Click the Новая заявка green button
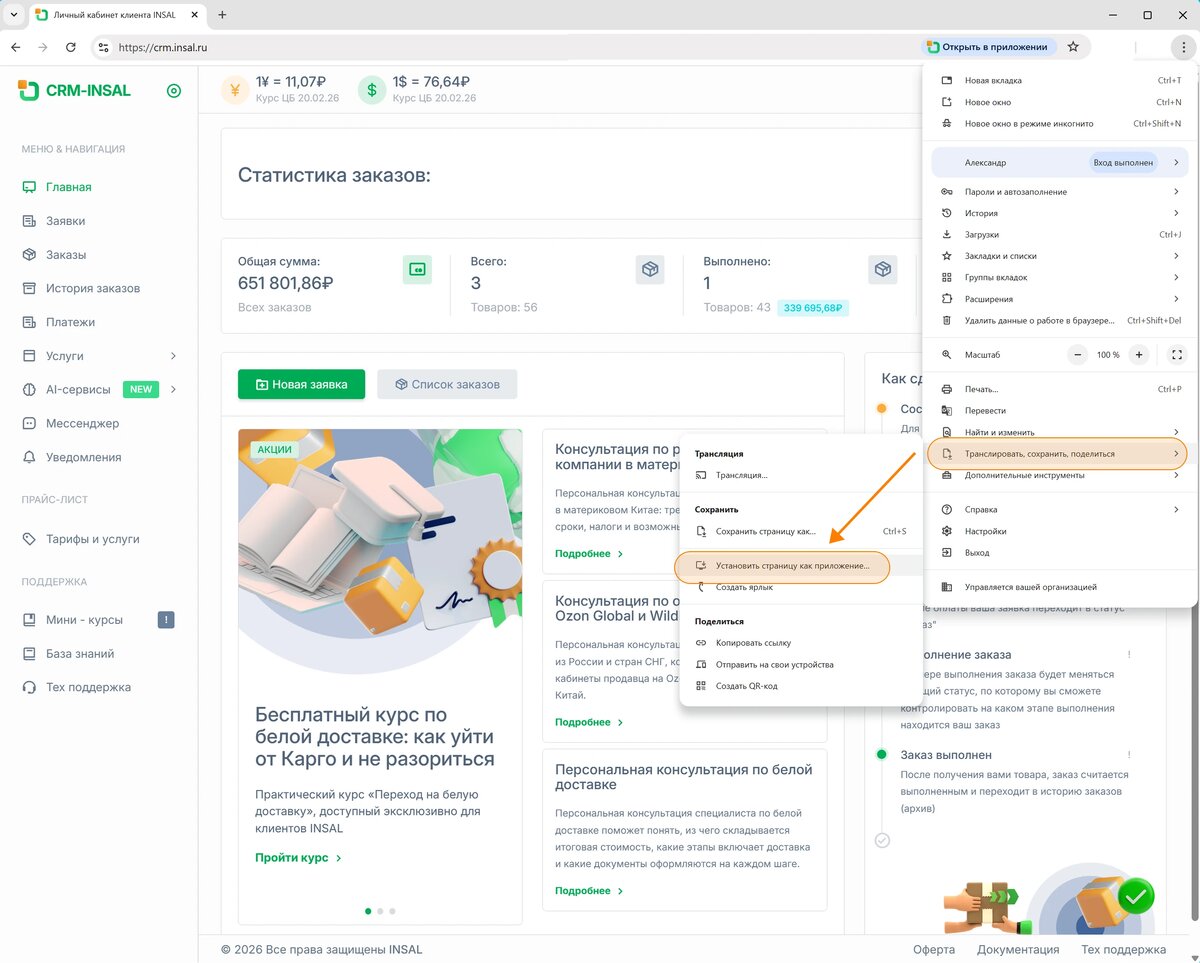This screenshot has width=1200, height=963. pyautogui.click(x=301, y=384)
